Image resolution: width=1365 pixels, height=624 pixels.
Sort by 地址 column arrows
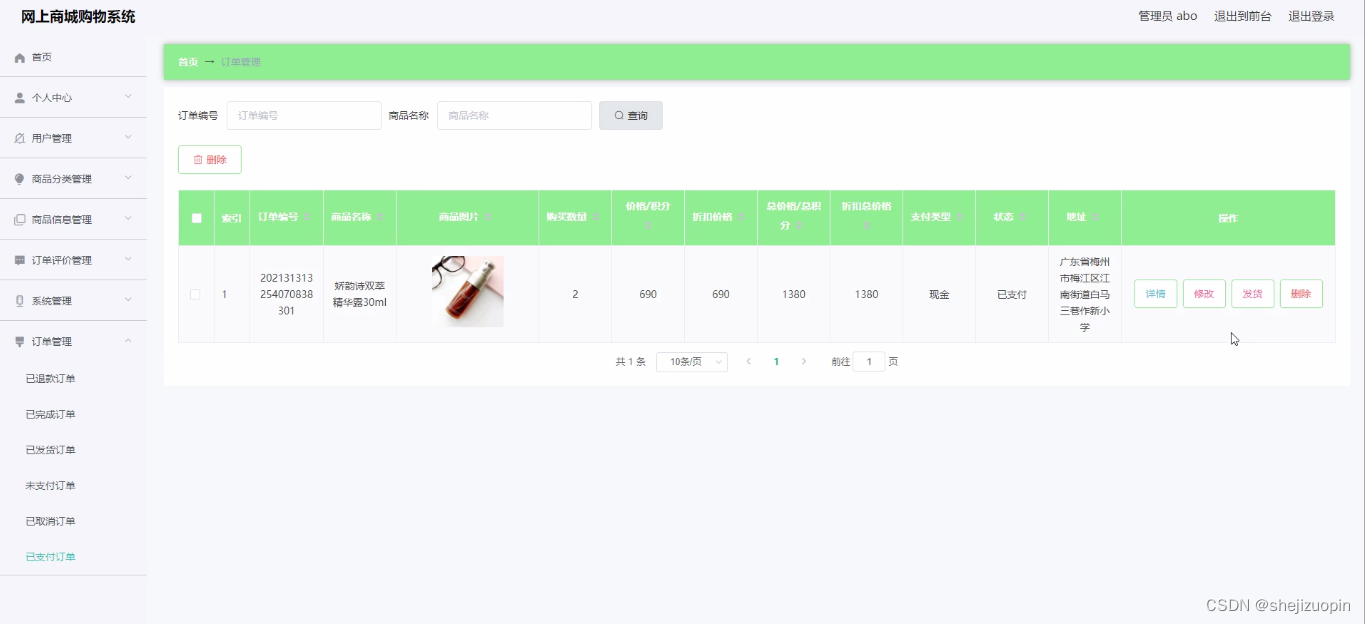click(x=1097, y=218)
